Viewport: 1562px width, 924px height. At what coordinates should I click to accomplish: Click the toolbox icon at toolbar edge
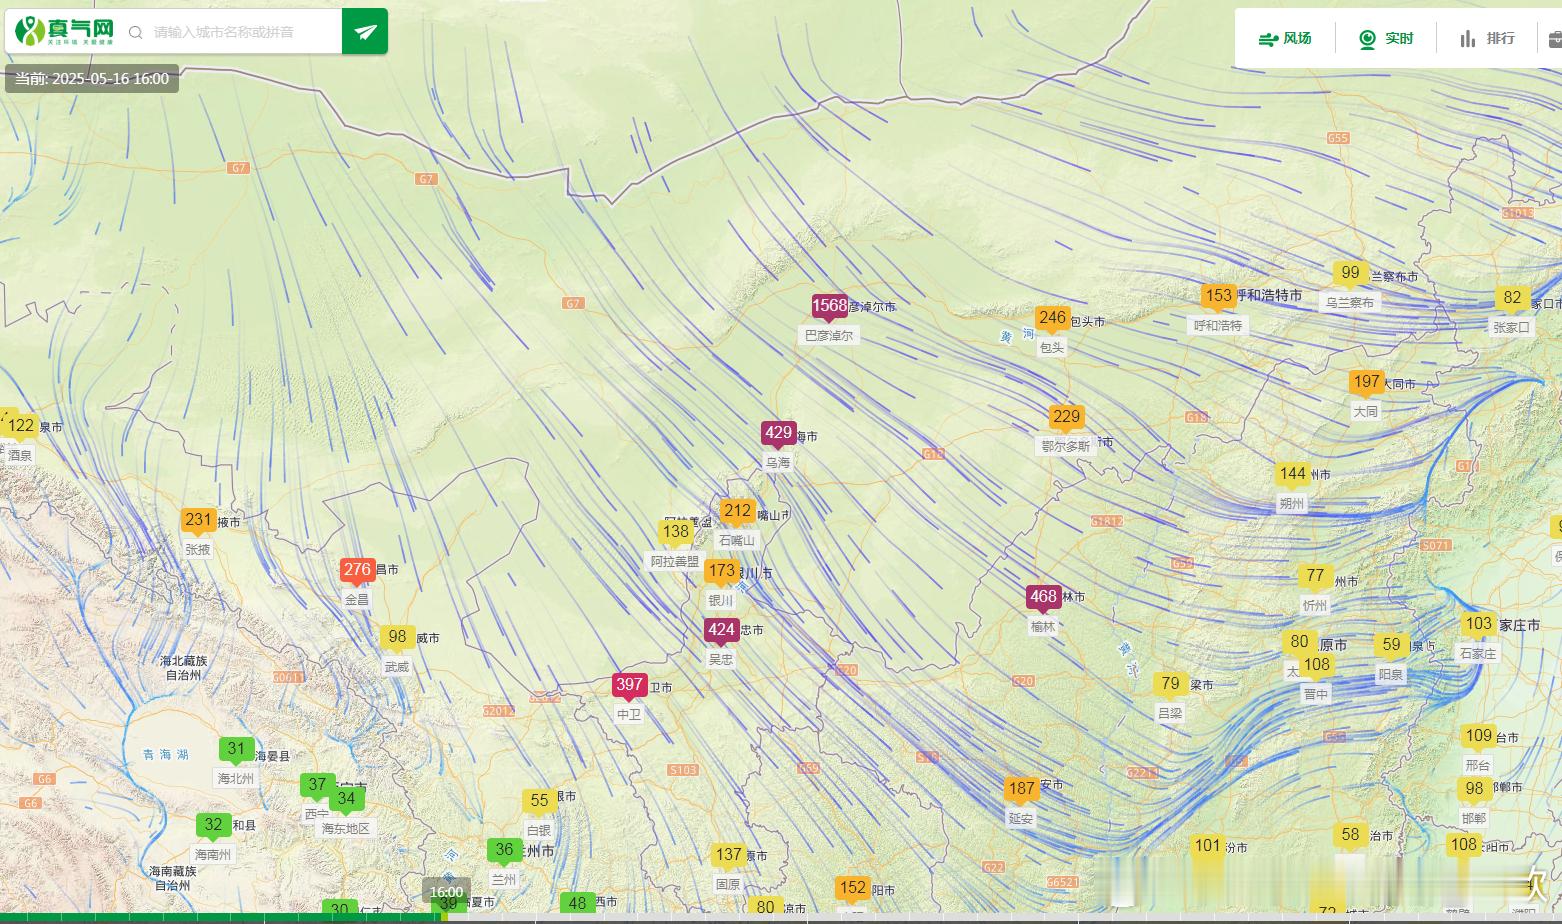tap(1555, 38)
